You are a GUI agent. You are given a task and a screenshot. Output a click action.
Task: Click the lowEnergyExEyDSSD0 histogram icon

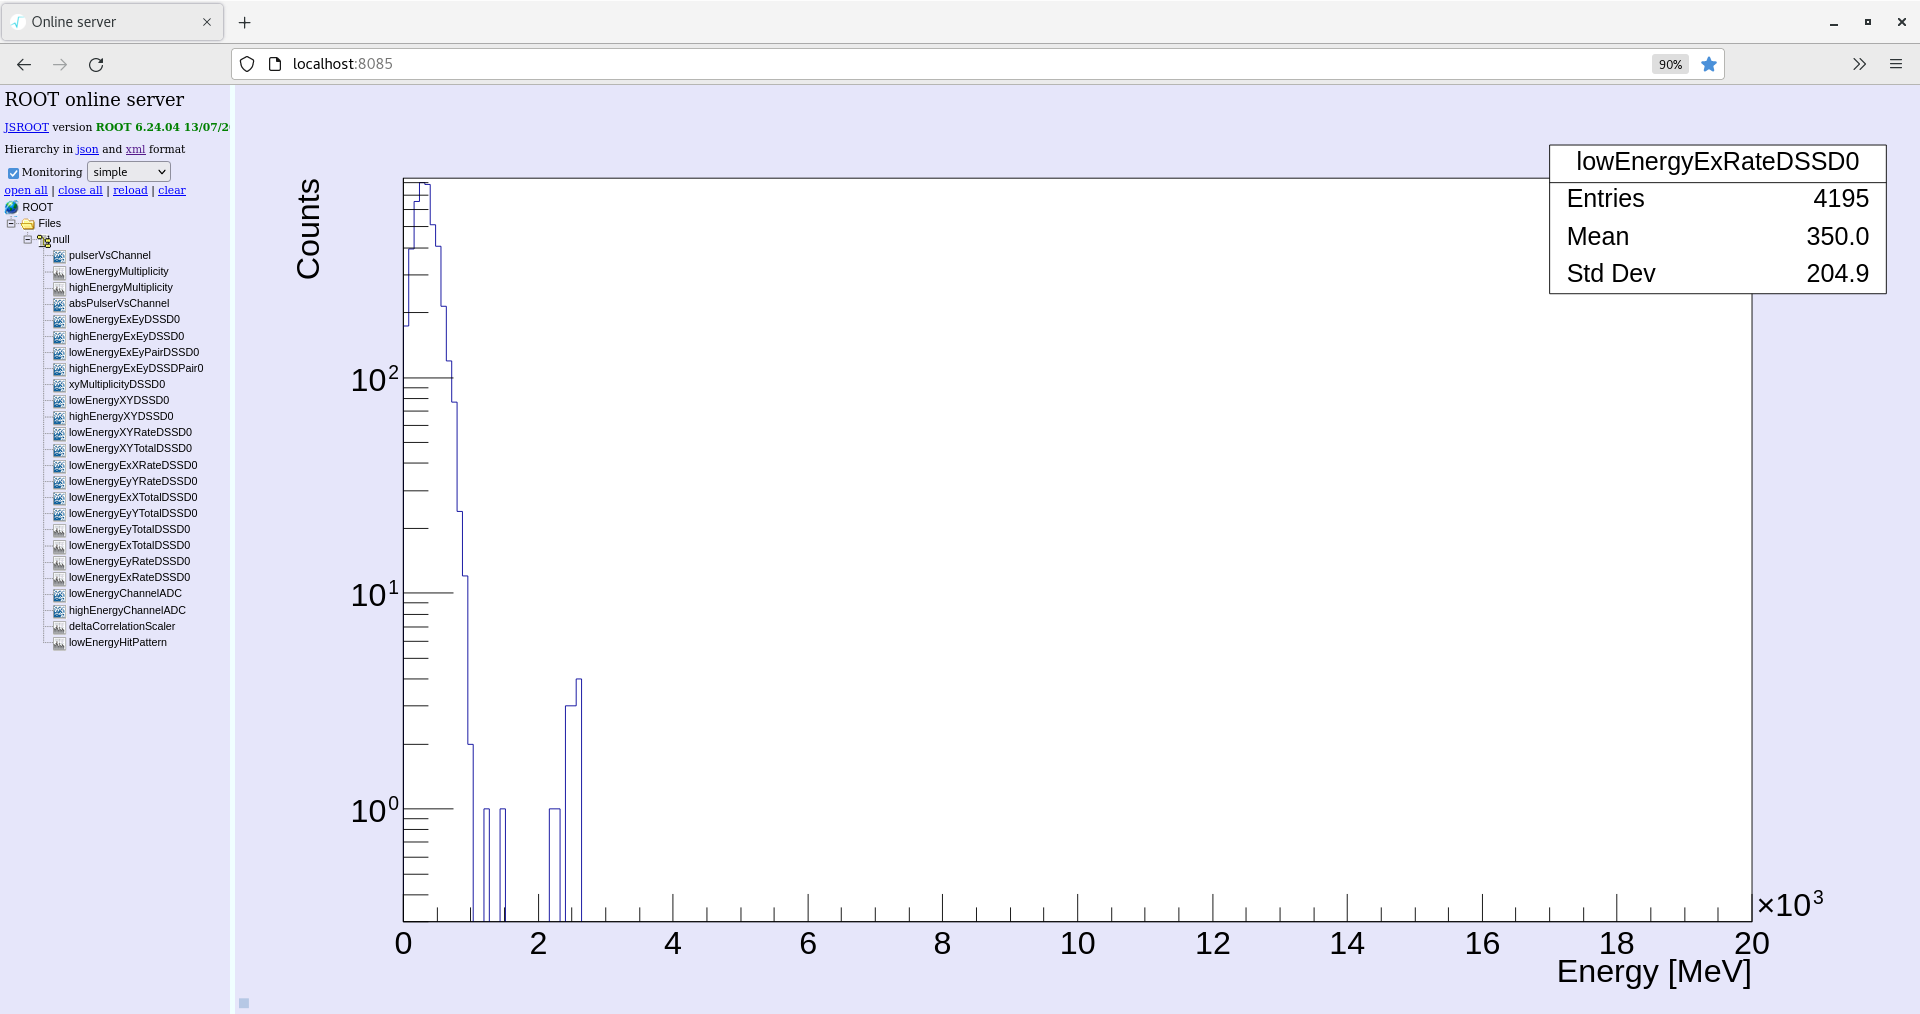[59, 320]
